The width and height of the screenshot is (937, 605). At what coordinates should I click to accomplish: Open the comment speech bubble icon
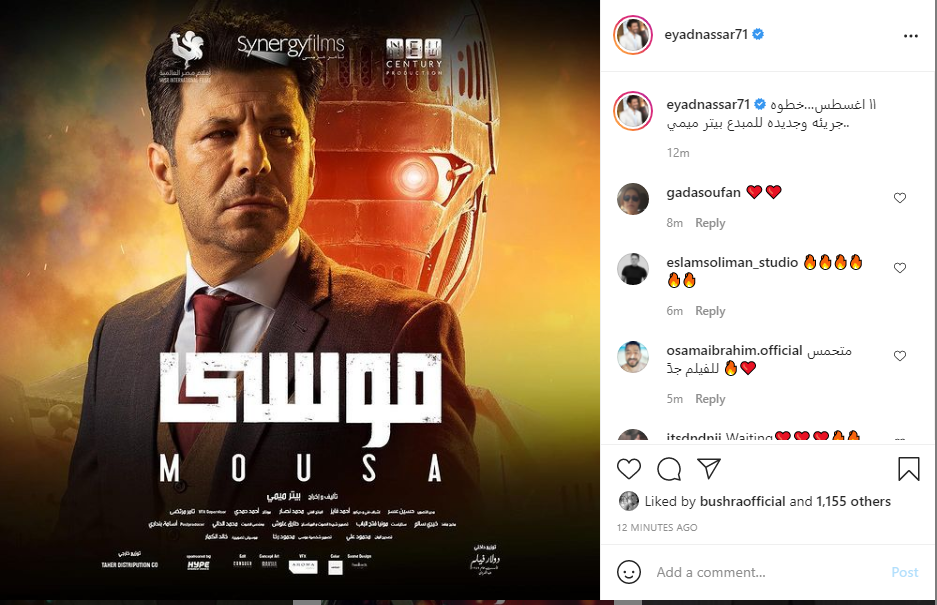click(x=669, y=469)
